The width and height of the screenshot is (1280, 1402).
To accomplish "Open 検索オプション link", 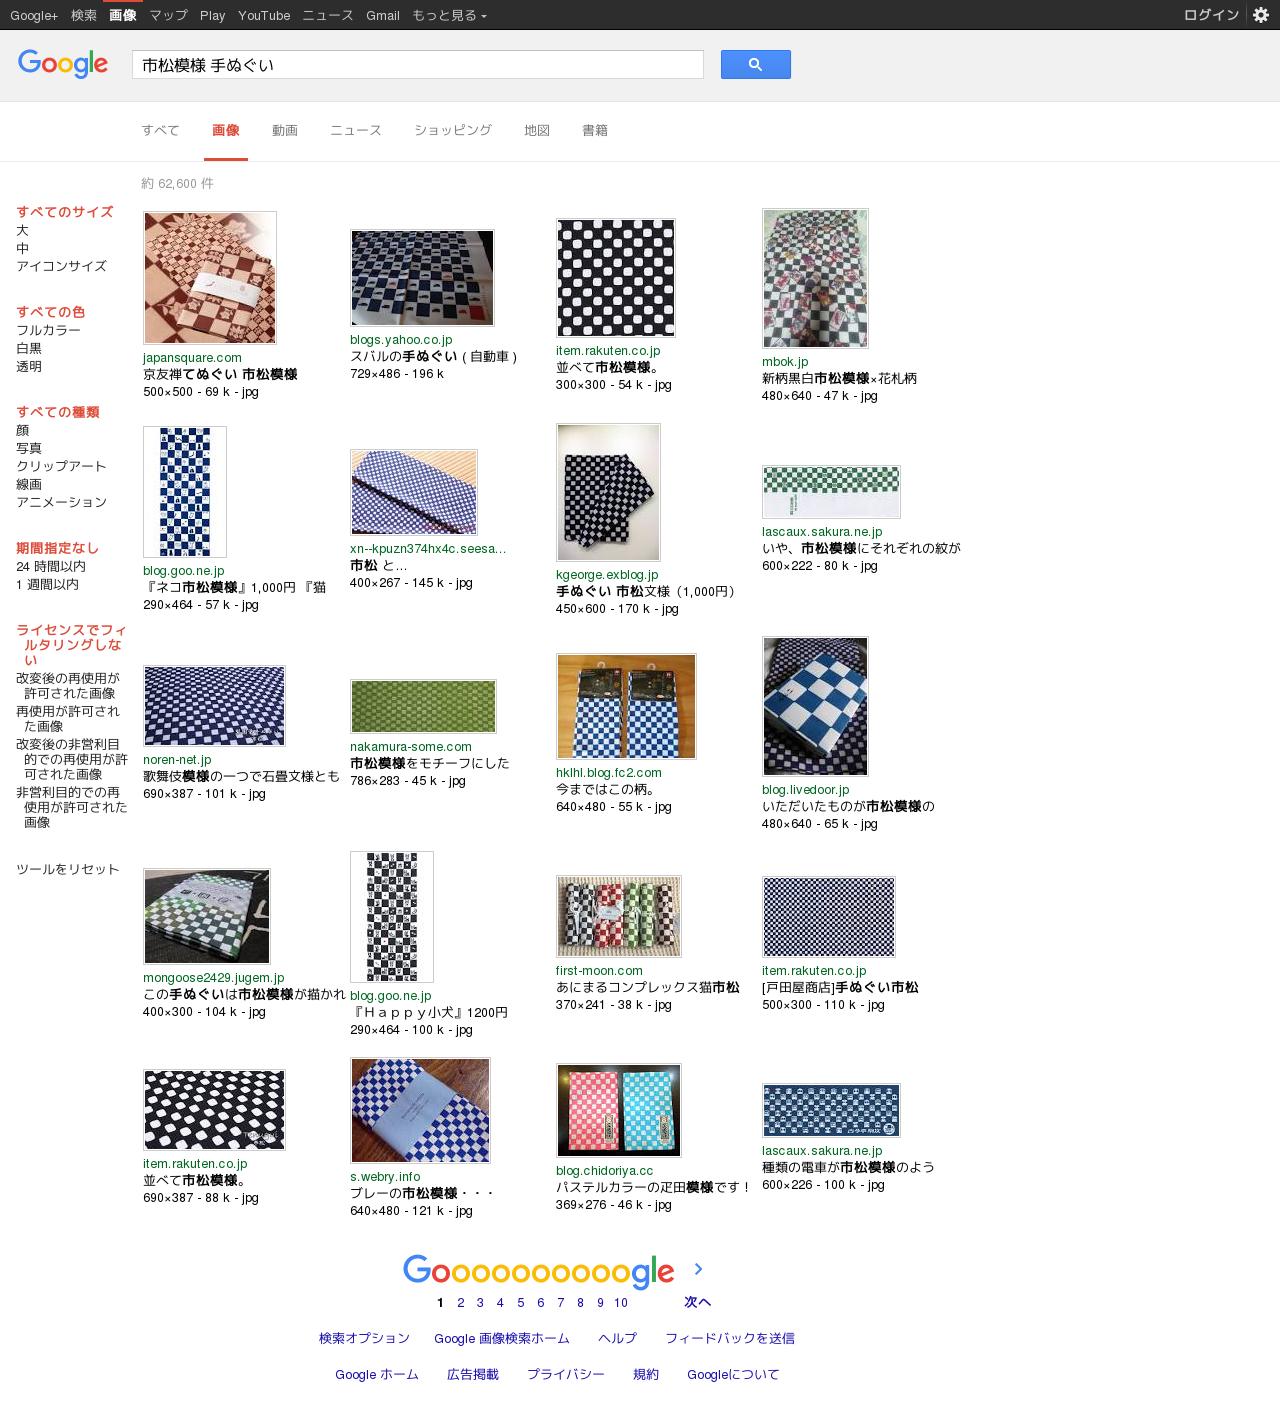I will coord(364,1338).
